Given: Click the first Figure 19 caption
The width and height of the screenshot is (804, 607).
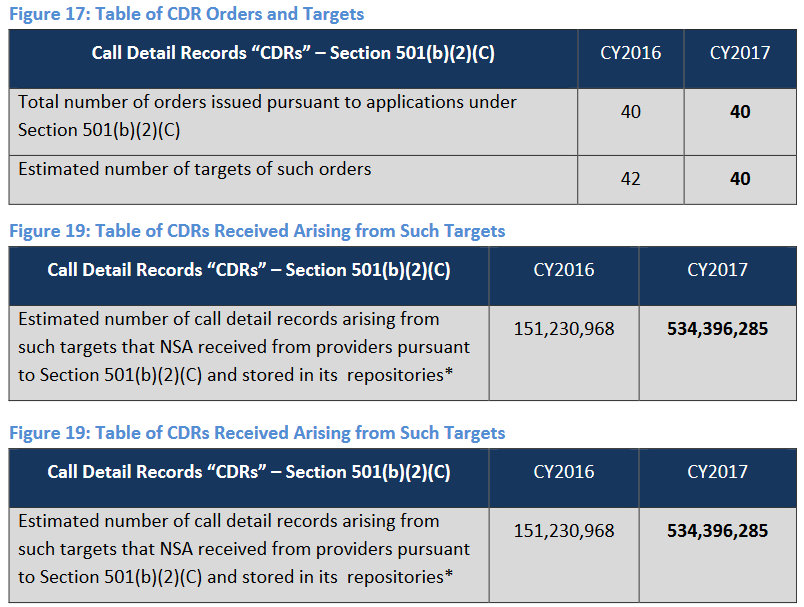Looking at the screenshot, I should (x=257, y=231).
